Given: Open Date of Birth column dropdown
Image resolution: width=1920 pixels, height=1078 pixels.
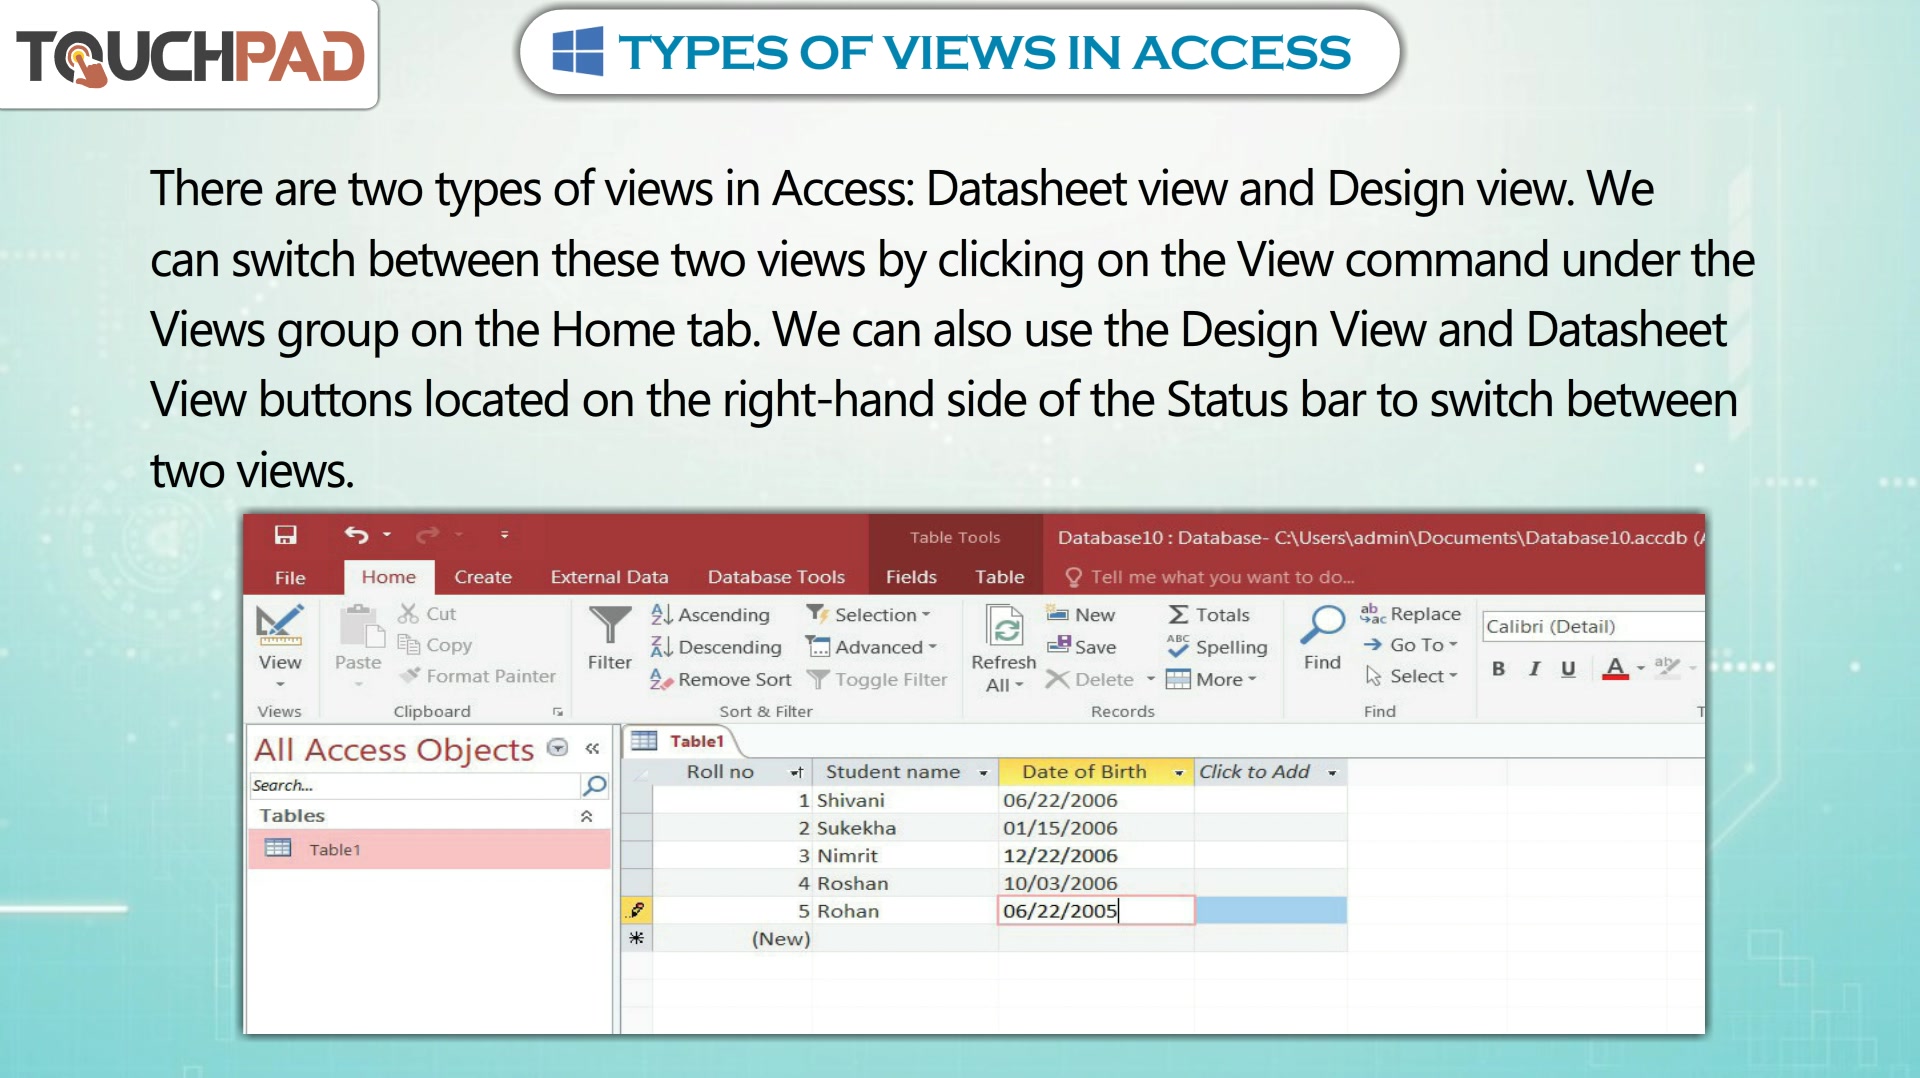Looking at the screenshot, I should pyautogui.click(x=1179, y=773).
